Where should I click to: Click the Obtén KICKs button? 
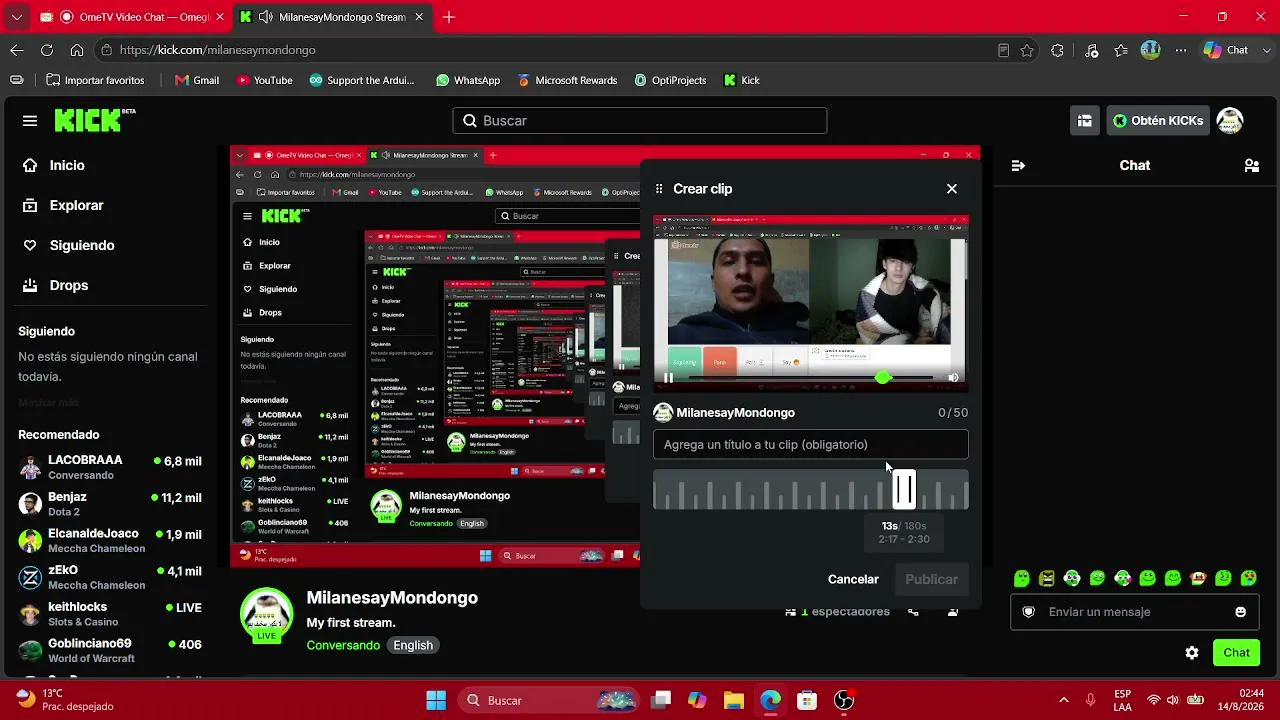[x=1158, y=121]
